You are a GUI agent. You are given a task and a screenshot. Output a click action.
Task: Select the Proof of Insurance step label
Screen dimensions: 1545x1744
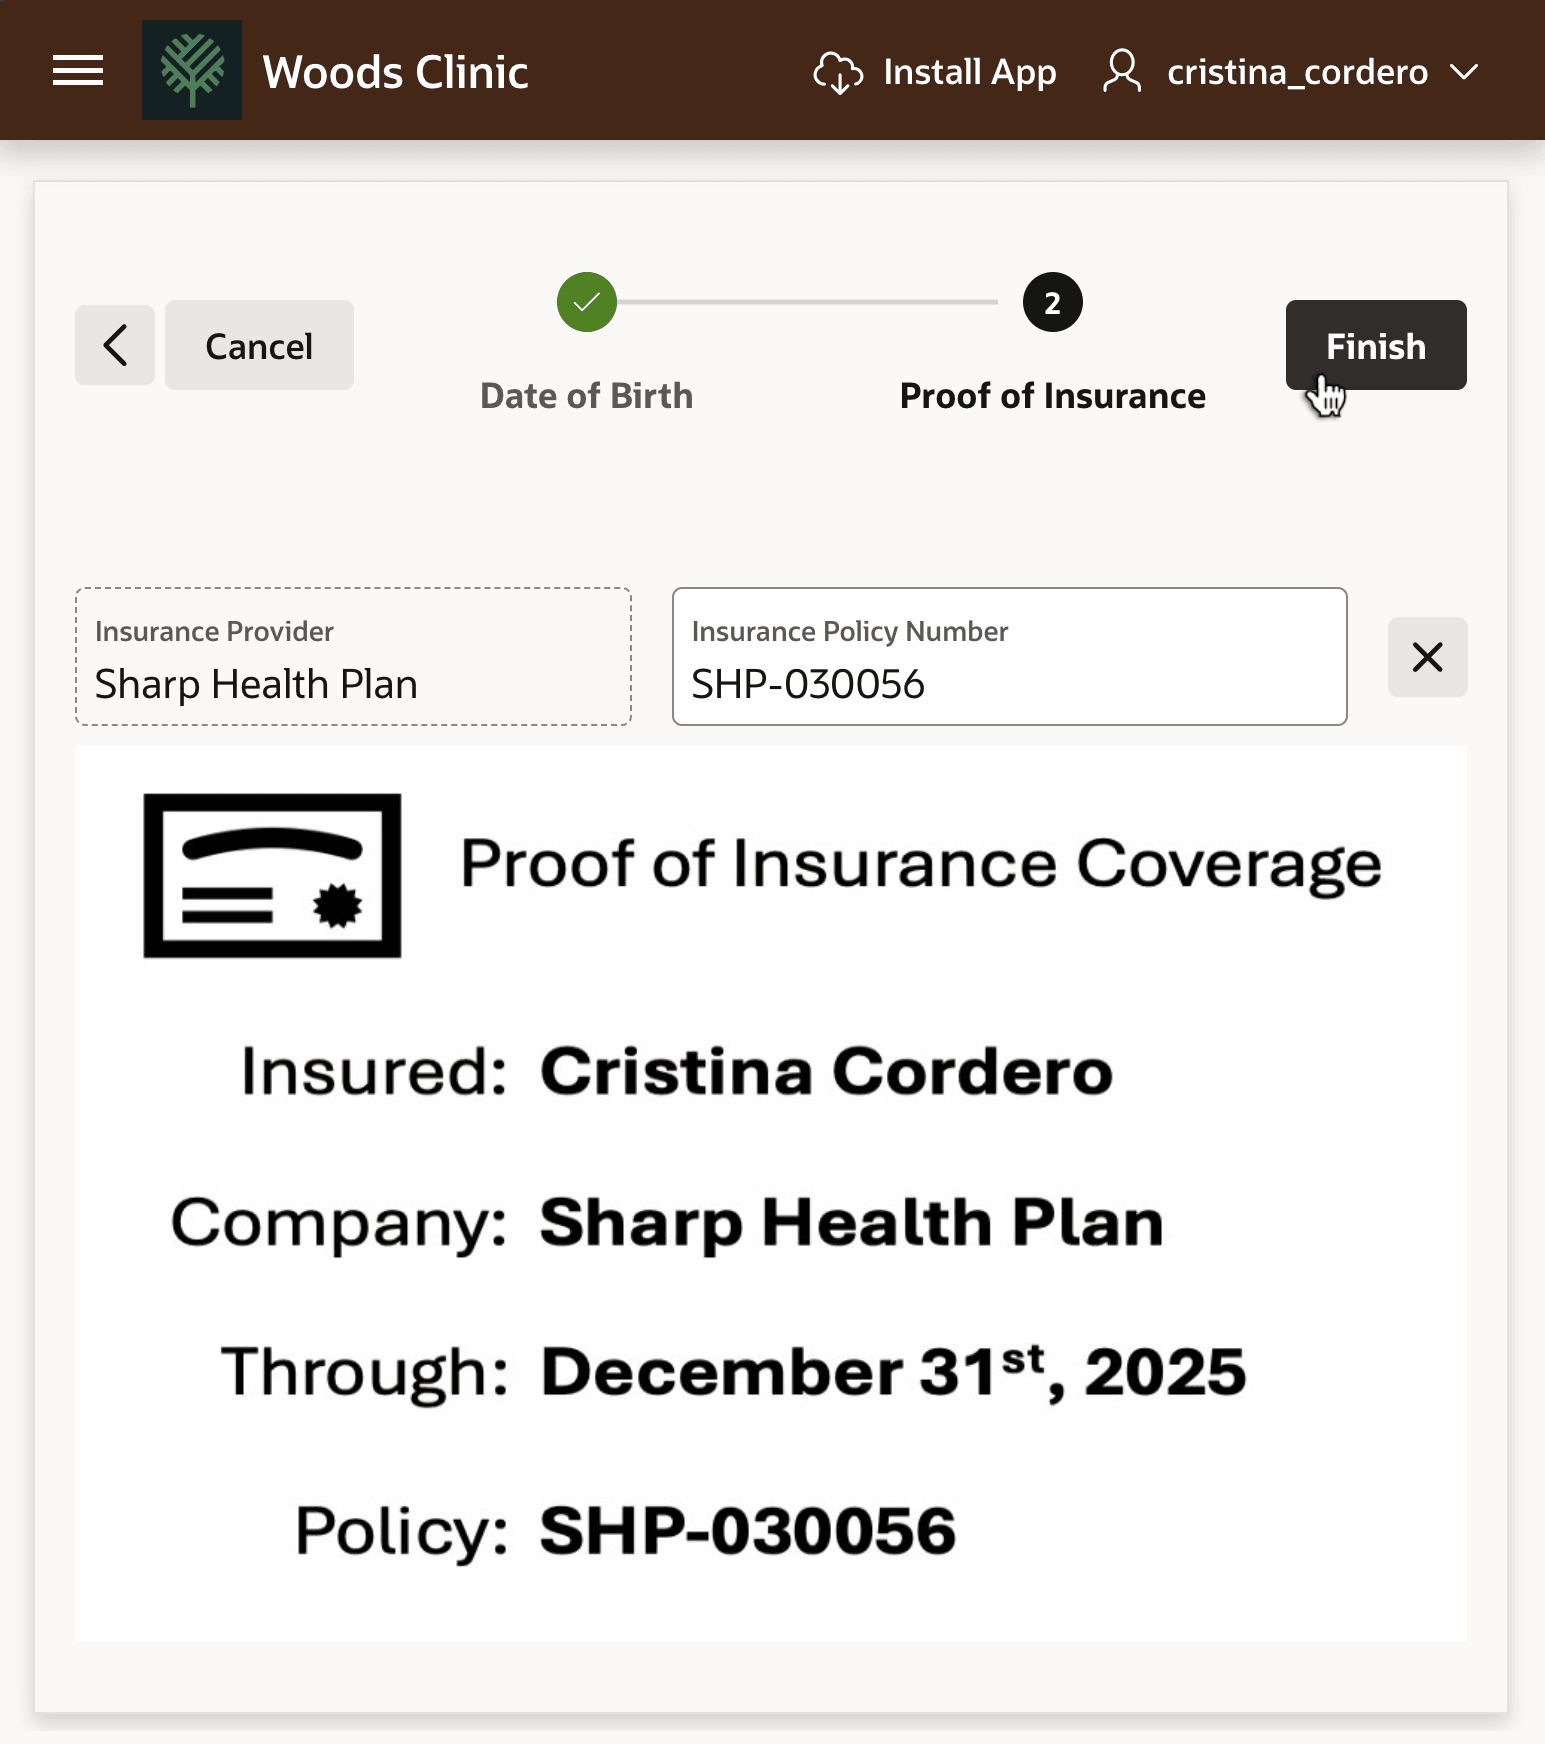point(1052,396)
